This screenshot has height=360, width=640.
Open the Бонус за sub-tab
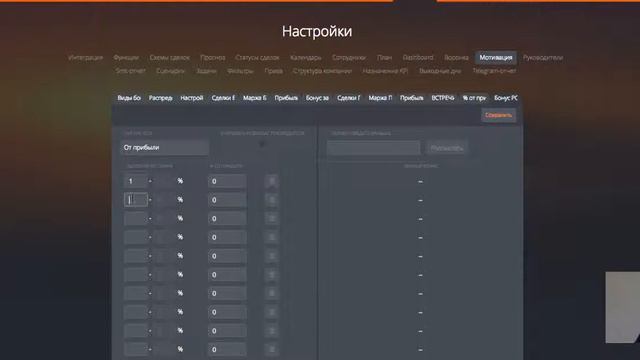tap(318, 98)
